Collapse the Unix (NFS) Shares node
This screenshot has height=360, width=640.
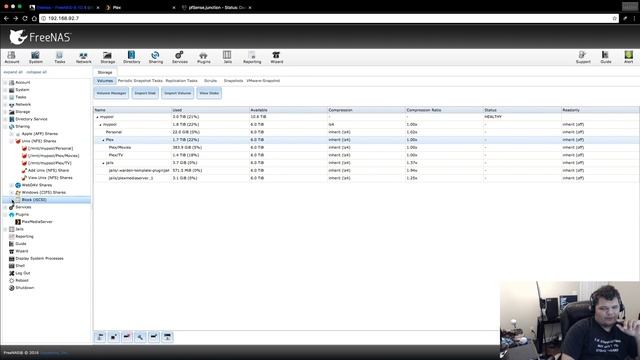pos(11,141)
